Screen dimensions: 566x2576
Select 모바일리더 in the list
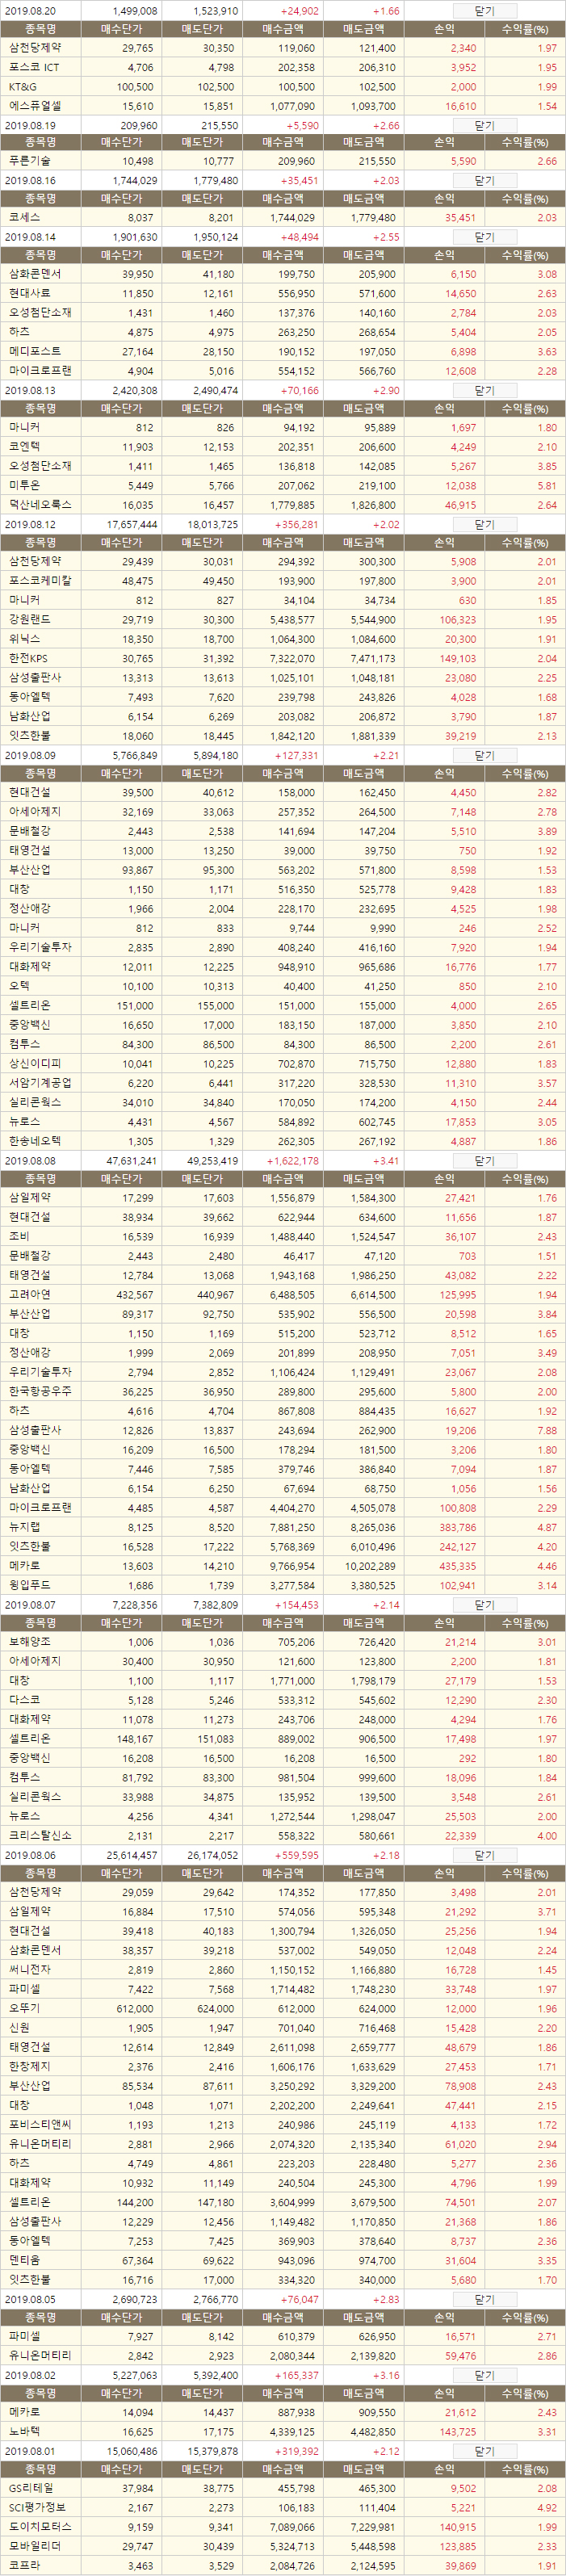(34, 2546)
